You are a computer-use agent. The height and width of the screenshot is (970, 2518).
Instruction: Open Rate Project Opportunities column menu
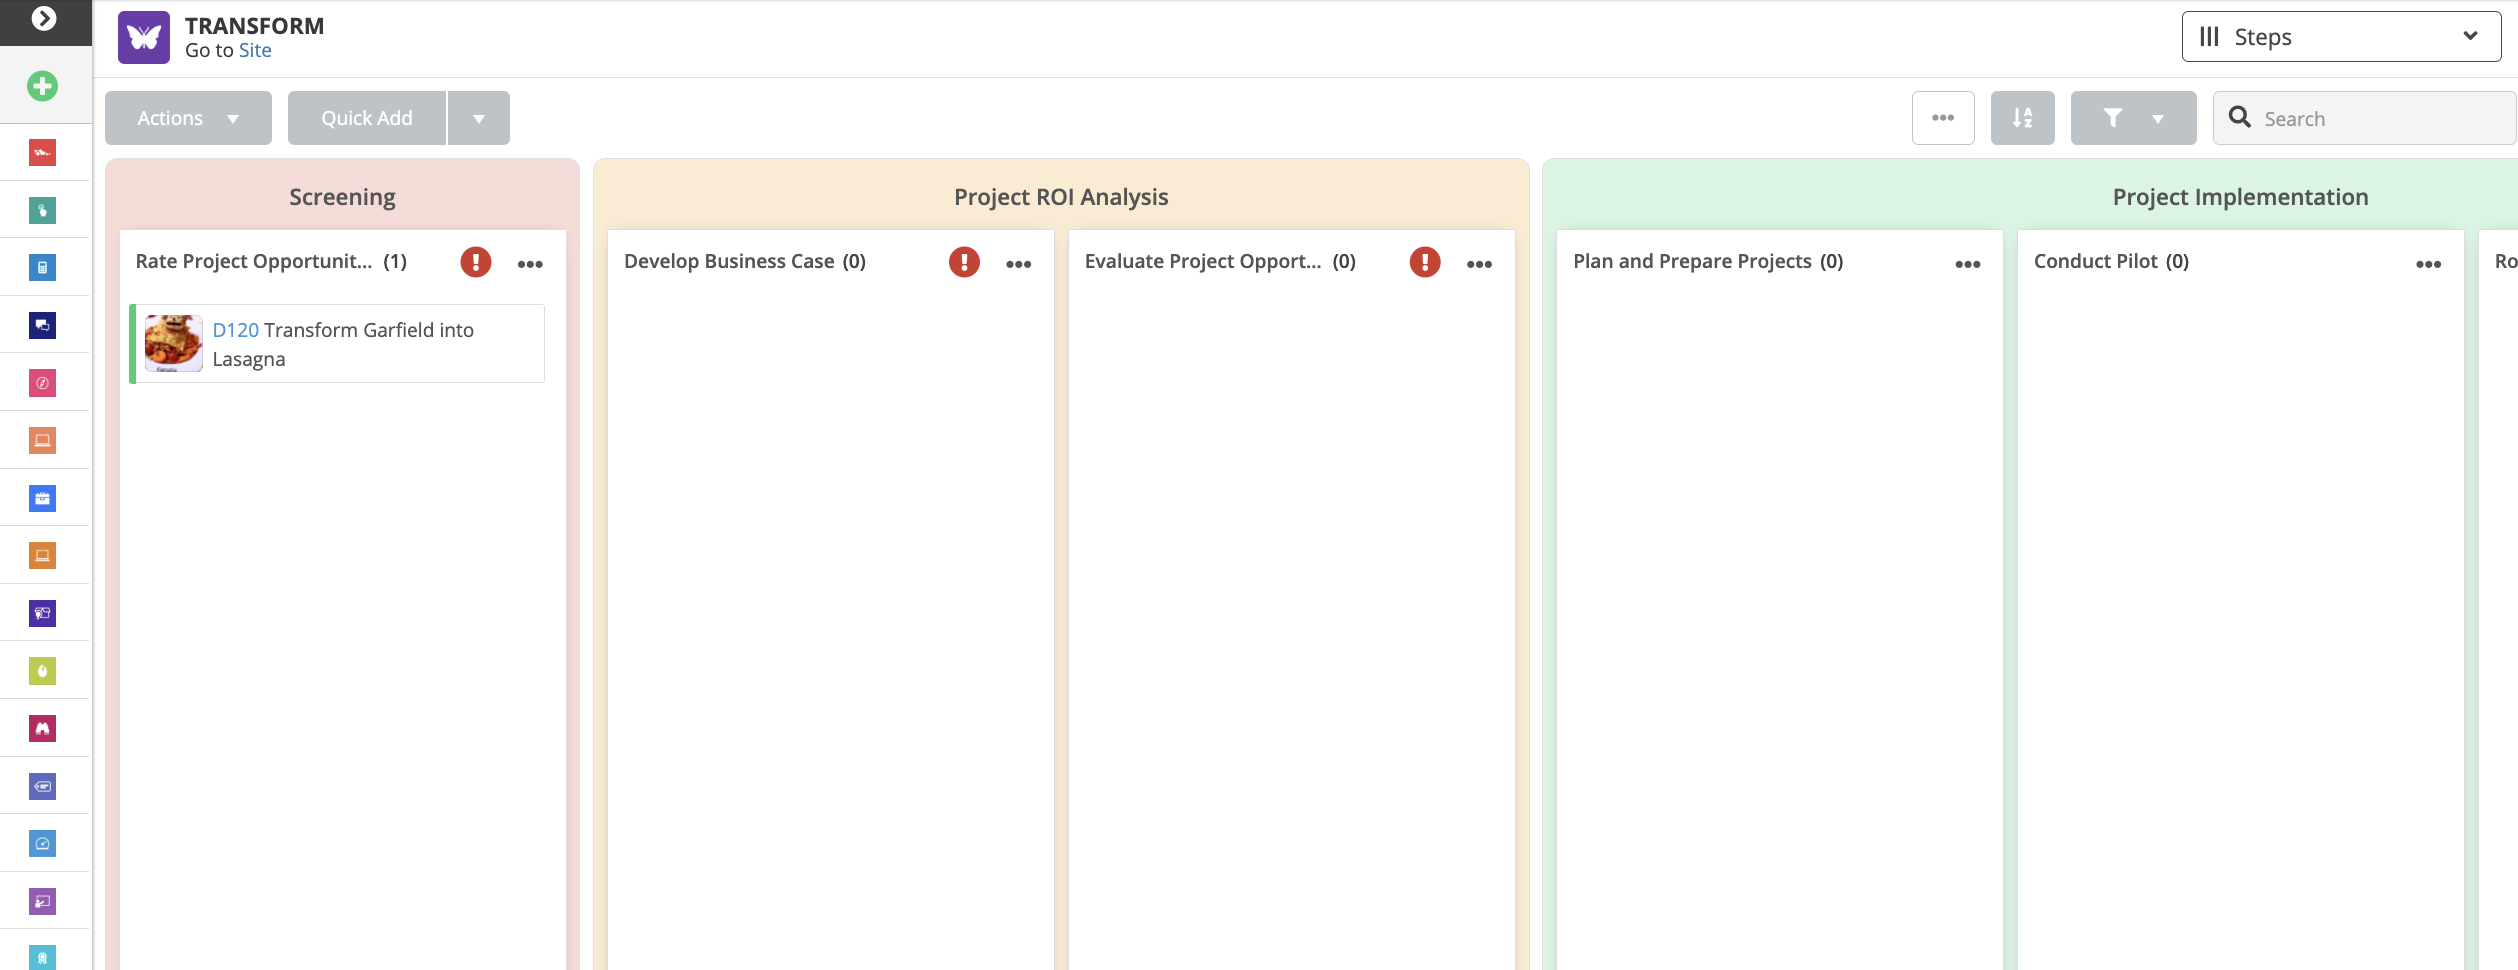pos(530,264)
